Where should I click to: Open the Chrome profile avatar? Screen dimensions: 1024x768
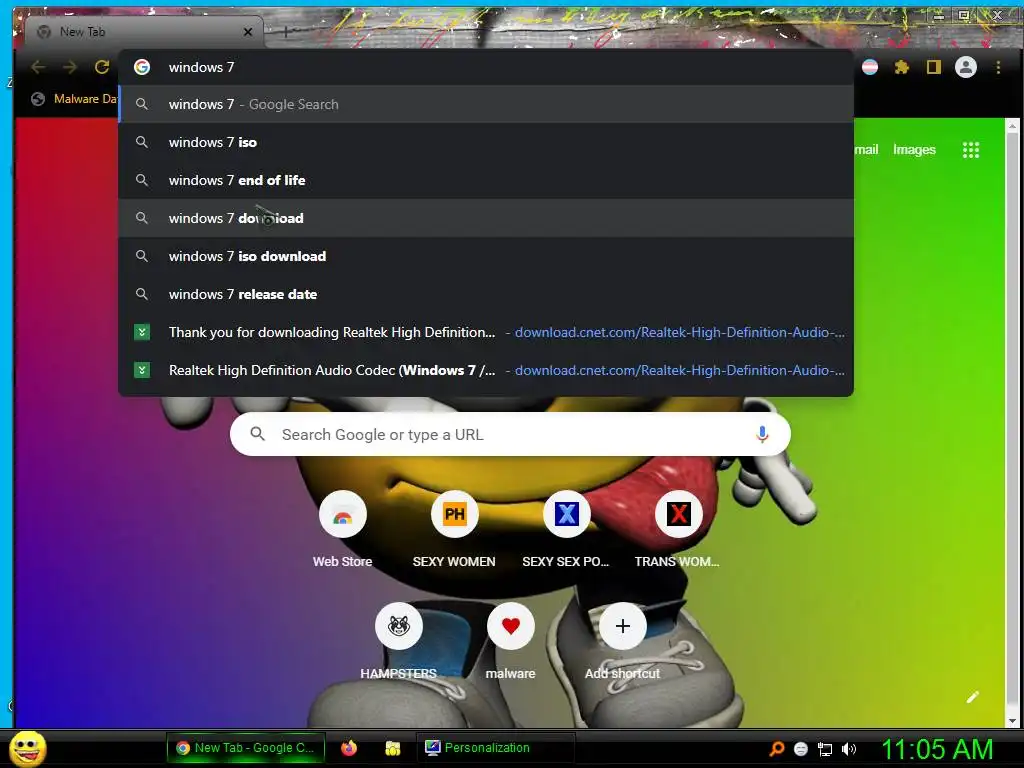(x=966, y=67)
